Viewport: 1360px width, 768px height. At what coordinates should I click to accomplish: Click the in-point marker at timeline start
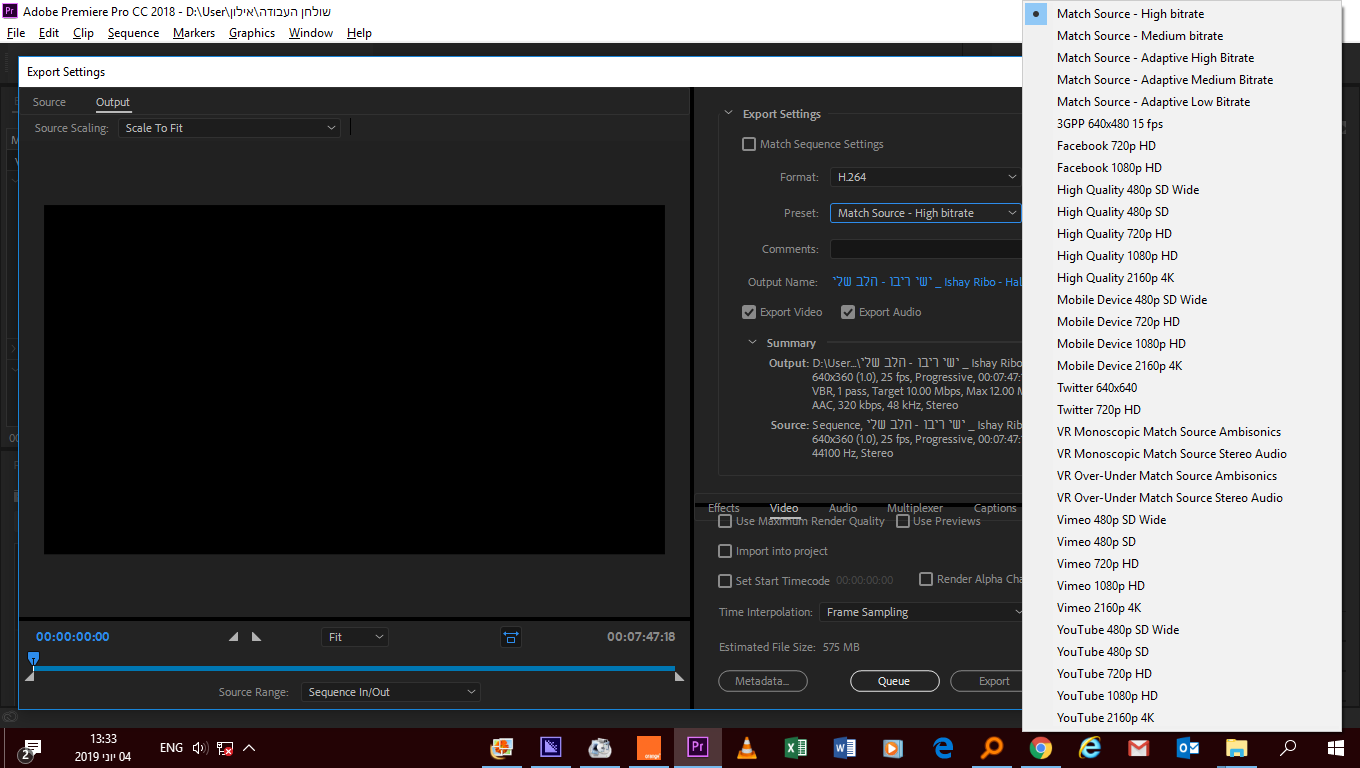(29, 677)
